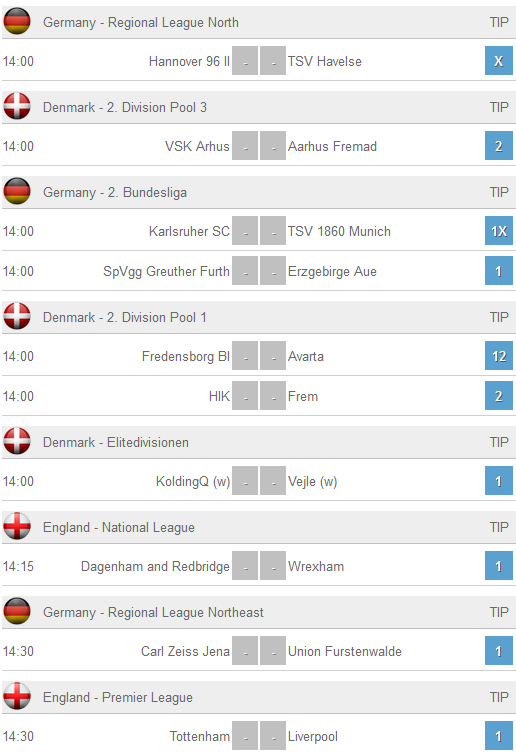The height and width of the screenshot is (754, 516).
Task: Click the tip 2 box for HIK vs Frem
Action: [499, 396]
